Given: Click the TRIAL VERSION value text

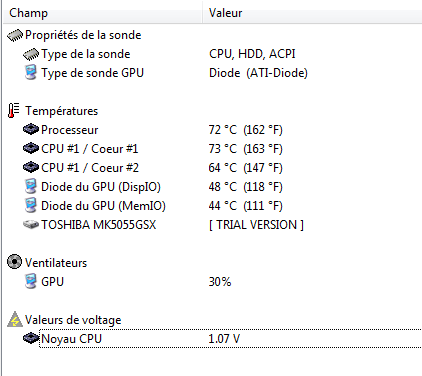Looking at the screenshot, I should 256,225.
